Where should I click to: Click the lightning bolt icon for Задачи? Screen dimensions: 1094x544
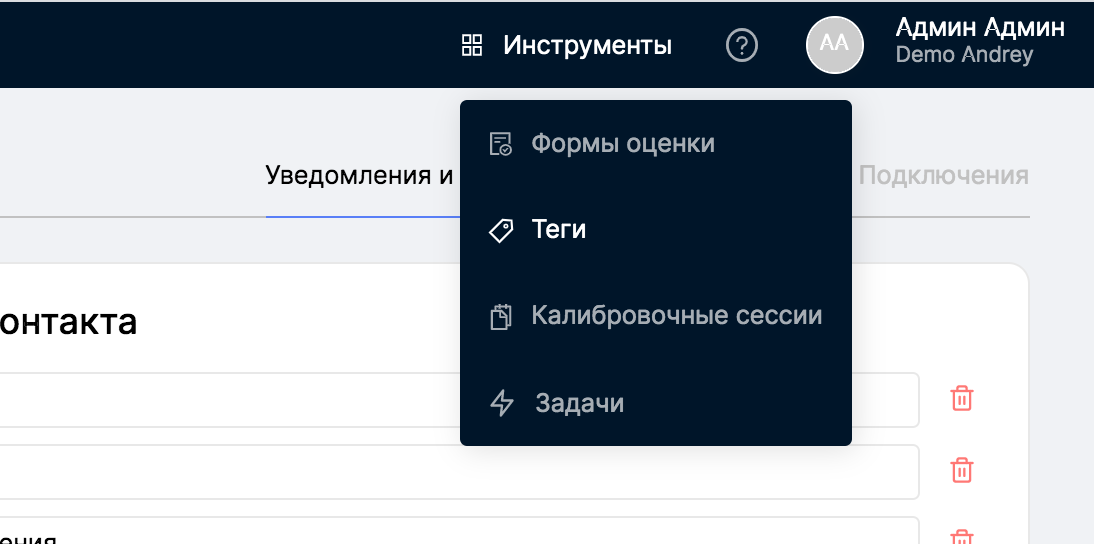(x=502, y=404)
